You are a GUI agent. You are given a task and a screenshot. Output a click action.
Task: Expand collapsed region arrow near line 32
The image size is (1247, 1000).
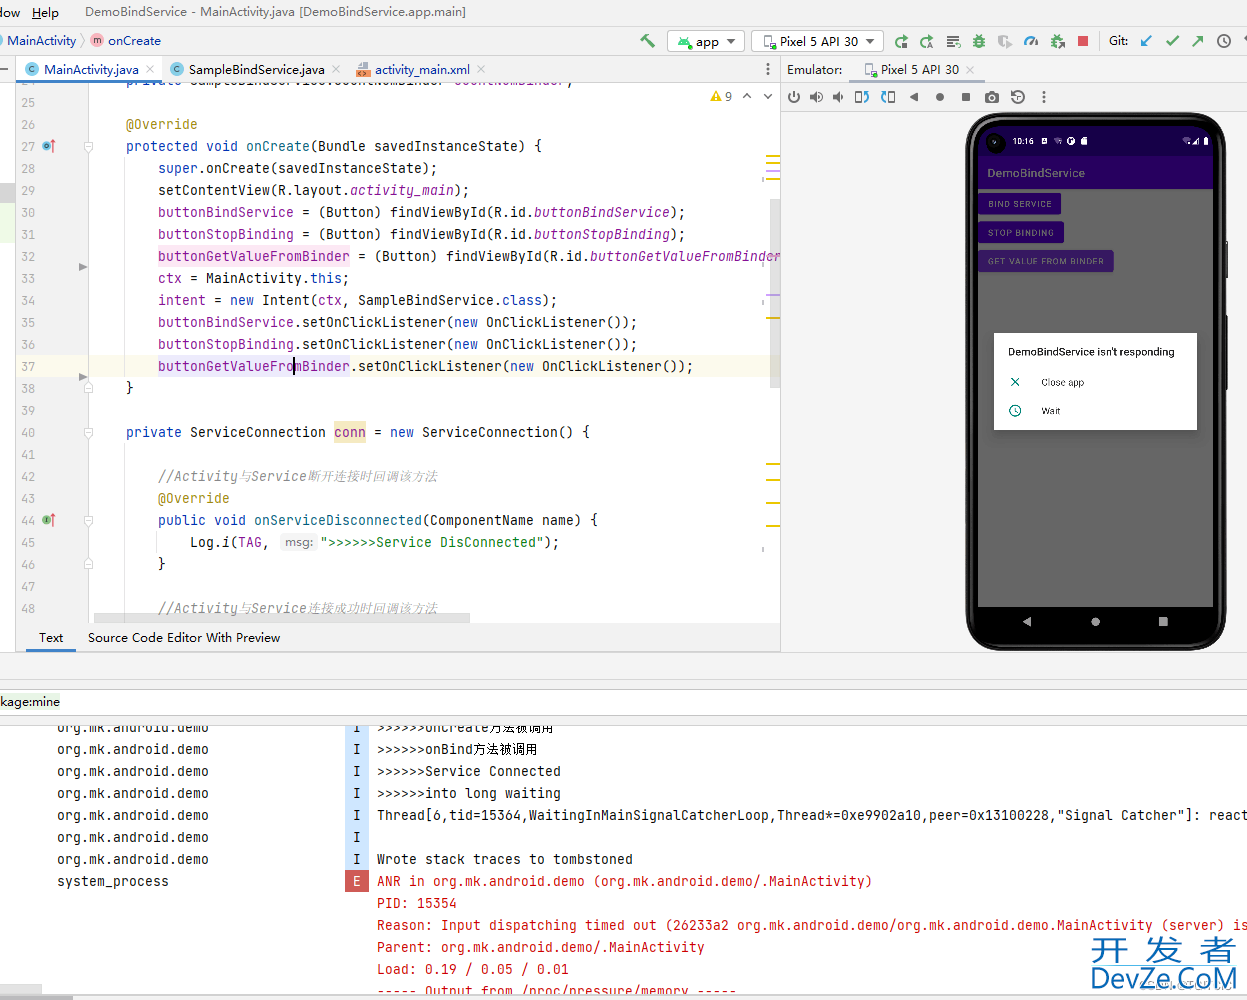click(83, 267)
